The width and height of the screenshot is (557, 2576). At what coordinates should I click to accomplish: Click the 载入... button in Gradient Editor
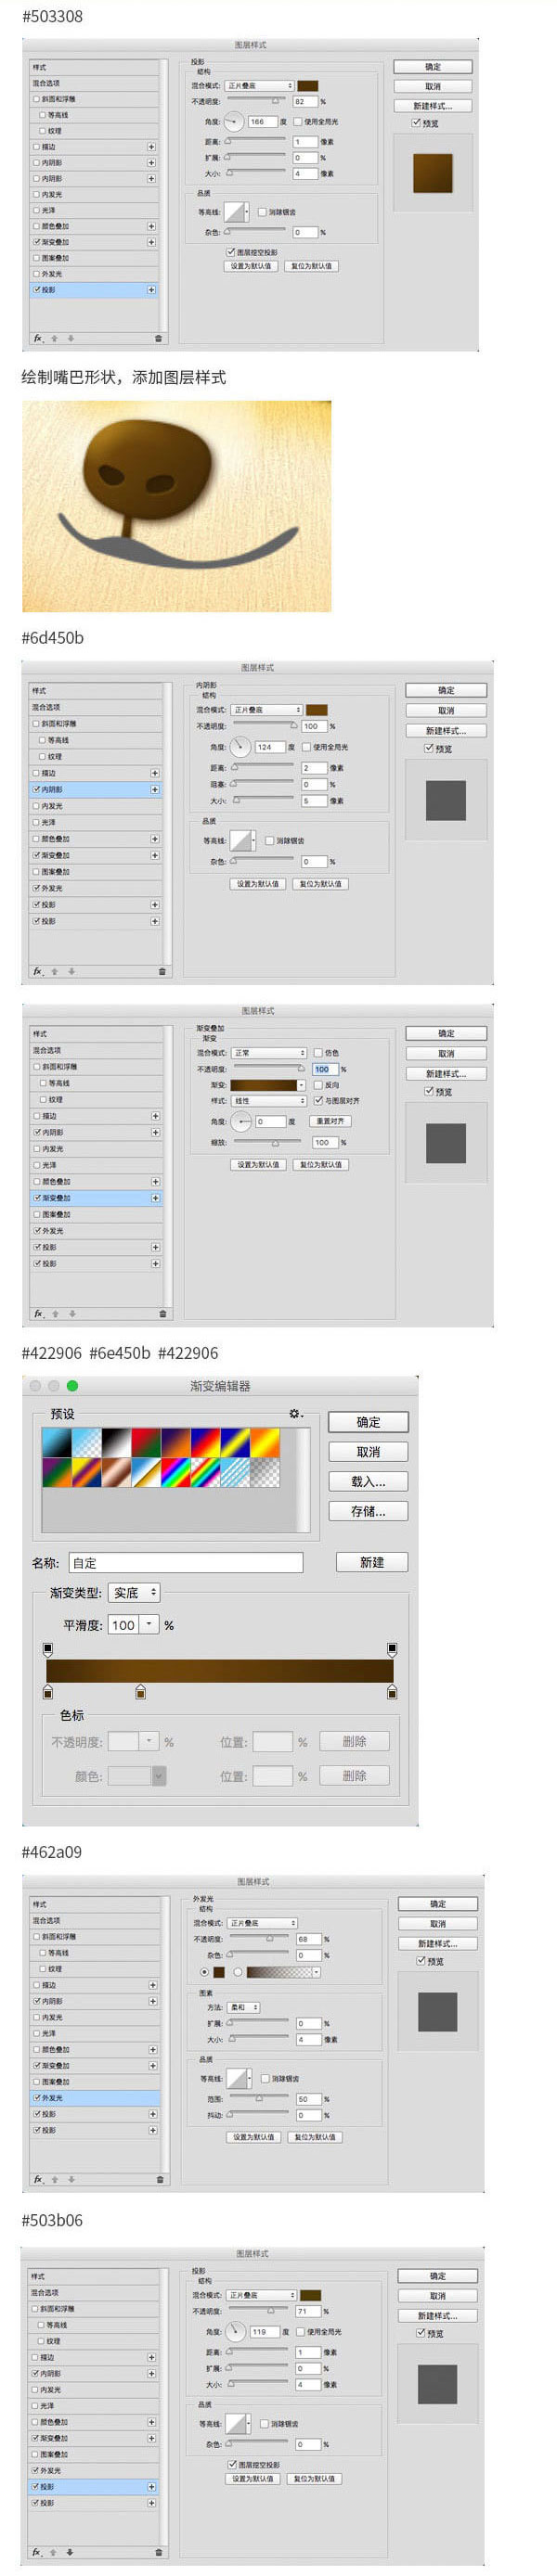click(368, 1481)
